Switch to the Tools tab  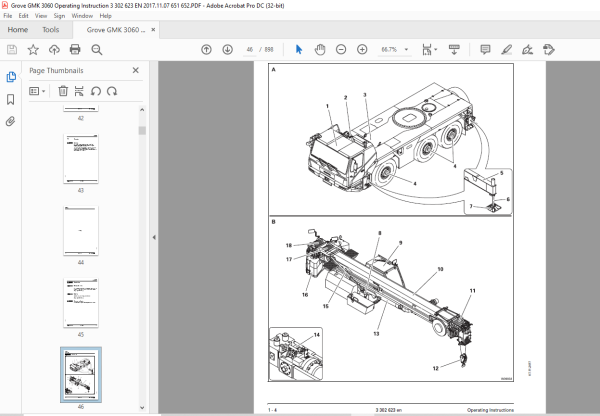[51, 29]
